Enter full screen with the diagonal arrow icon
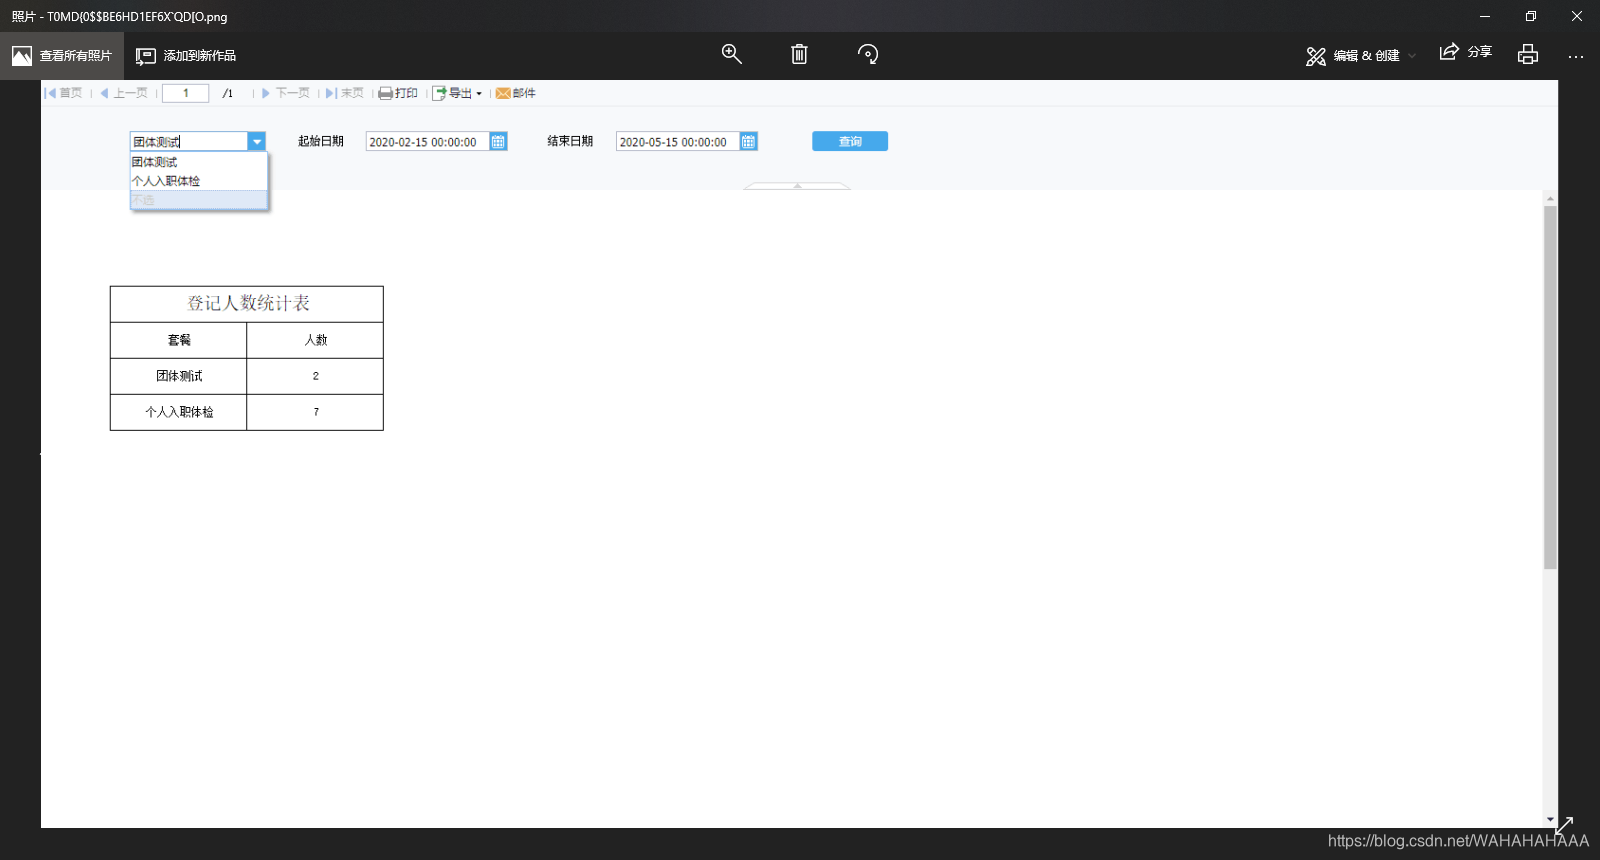The width and height of the screenshot is (1600, 860). (x=1564, y=826)
